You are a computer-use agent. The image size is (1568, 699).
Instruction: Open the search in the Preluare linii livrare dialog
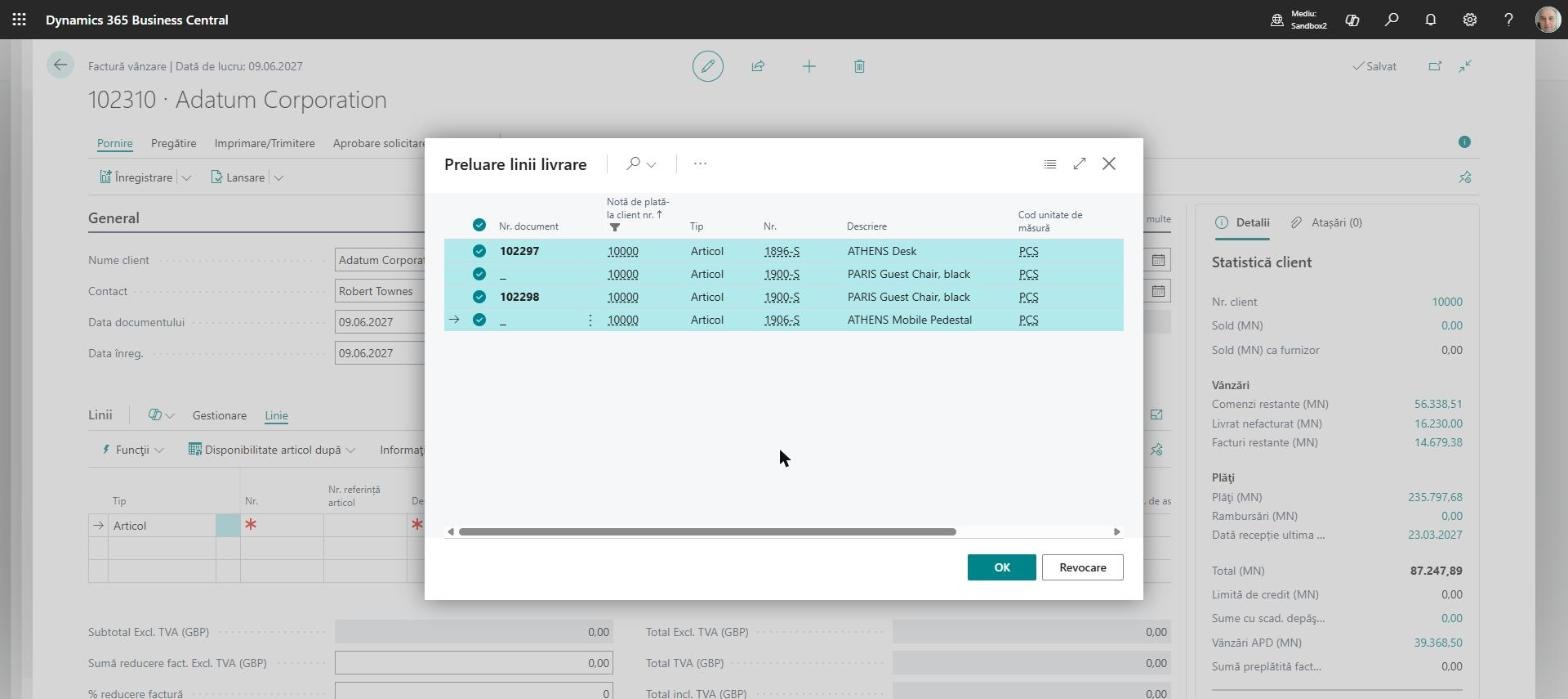633,163
